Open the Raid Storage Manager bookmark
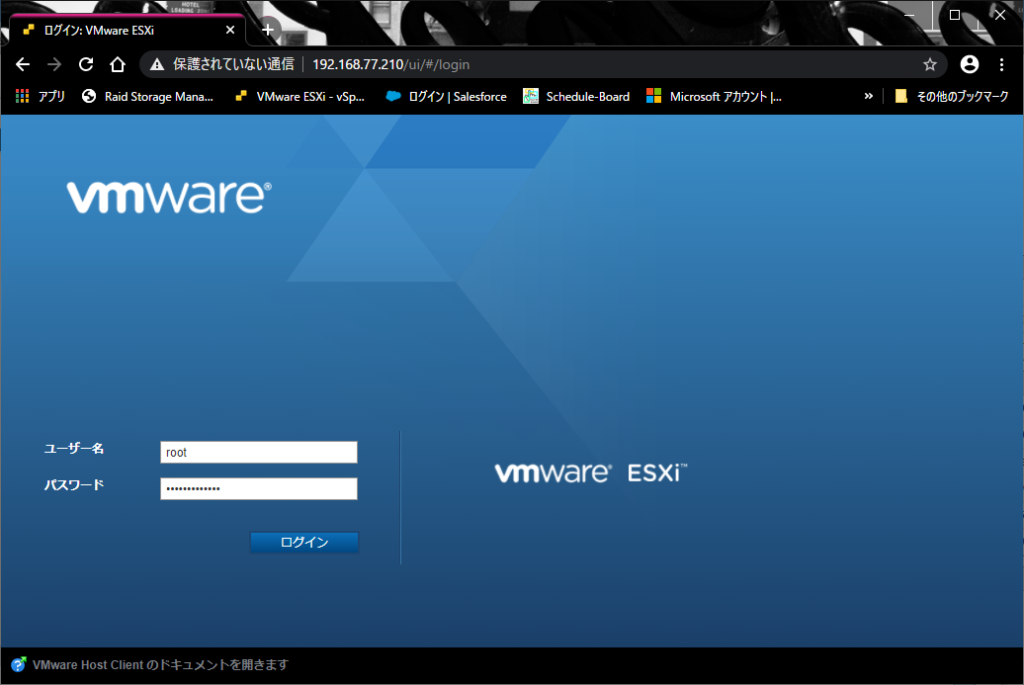Image resolution: width=1024 pixels, height=685 pixels. click(x=148, y=97)
